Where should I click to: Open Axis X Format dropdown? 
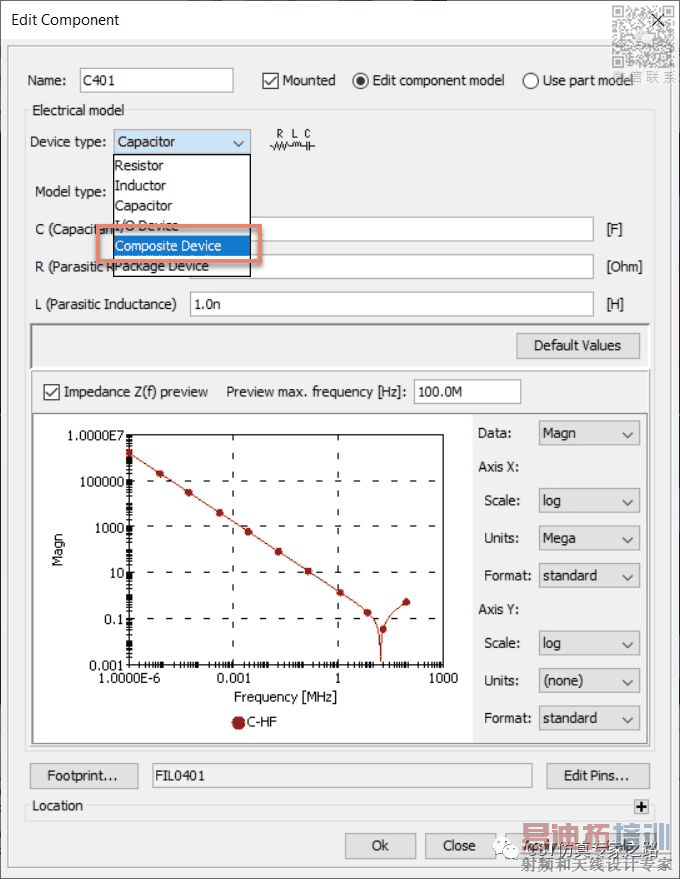(x=589, y=576)
